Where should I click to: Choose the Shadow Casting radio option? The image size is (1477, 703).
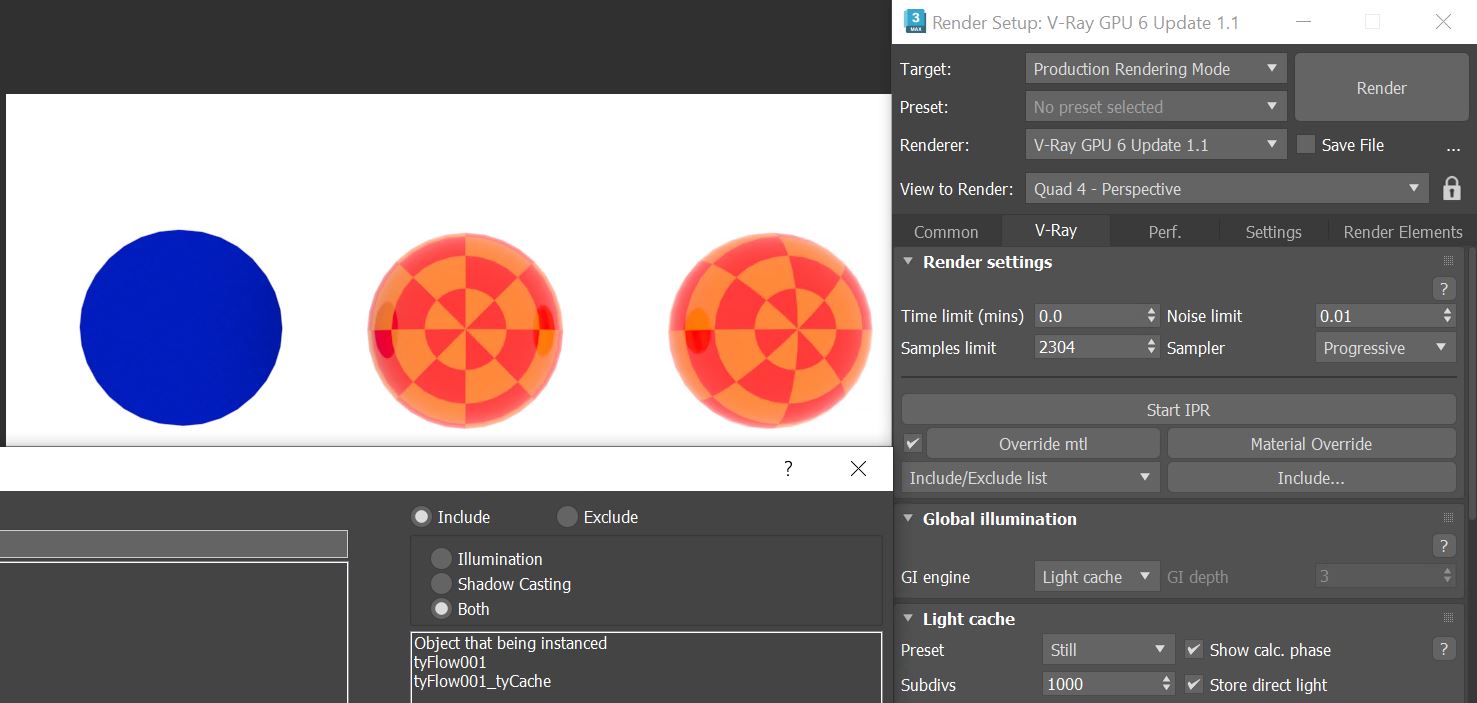pos(441,584)
